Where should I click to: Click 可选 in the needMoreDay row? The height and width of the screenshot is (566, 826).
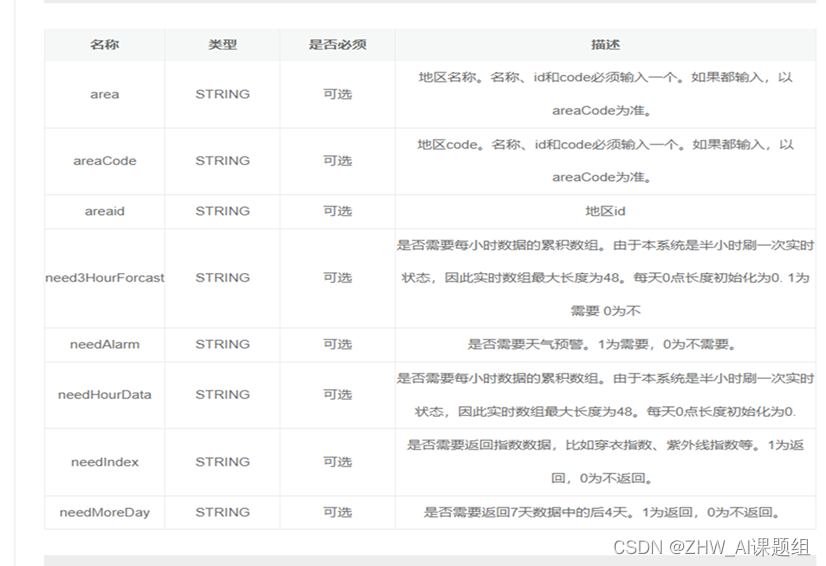coord(338,512)
